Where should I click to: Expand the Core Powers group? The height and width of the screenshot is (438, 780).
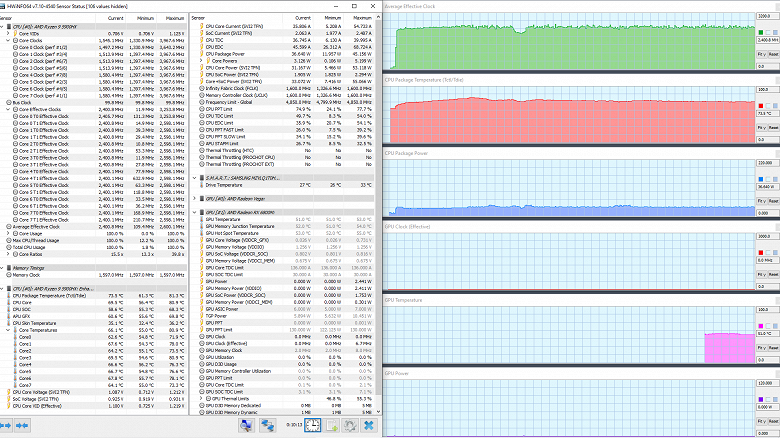click(200, 61)
